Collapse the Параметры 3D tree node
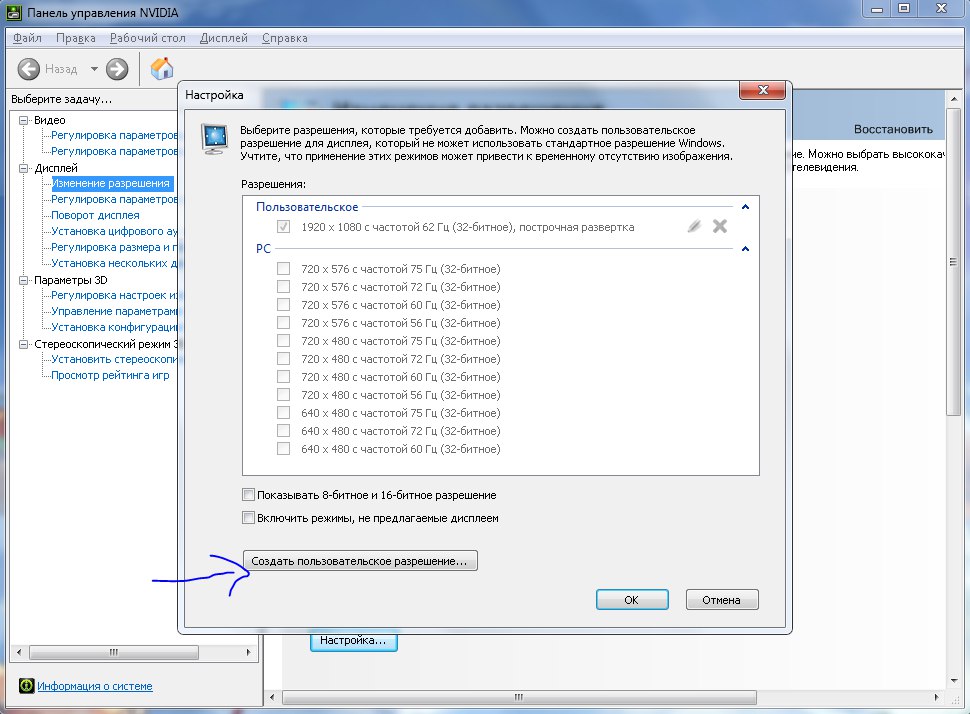The height and width of the screenshot is (714, 970). pos(24,280)
